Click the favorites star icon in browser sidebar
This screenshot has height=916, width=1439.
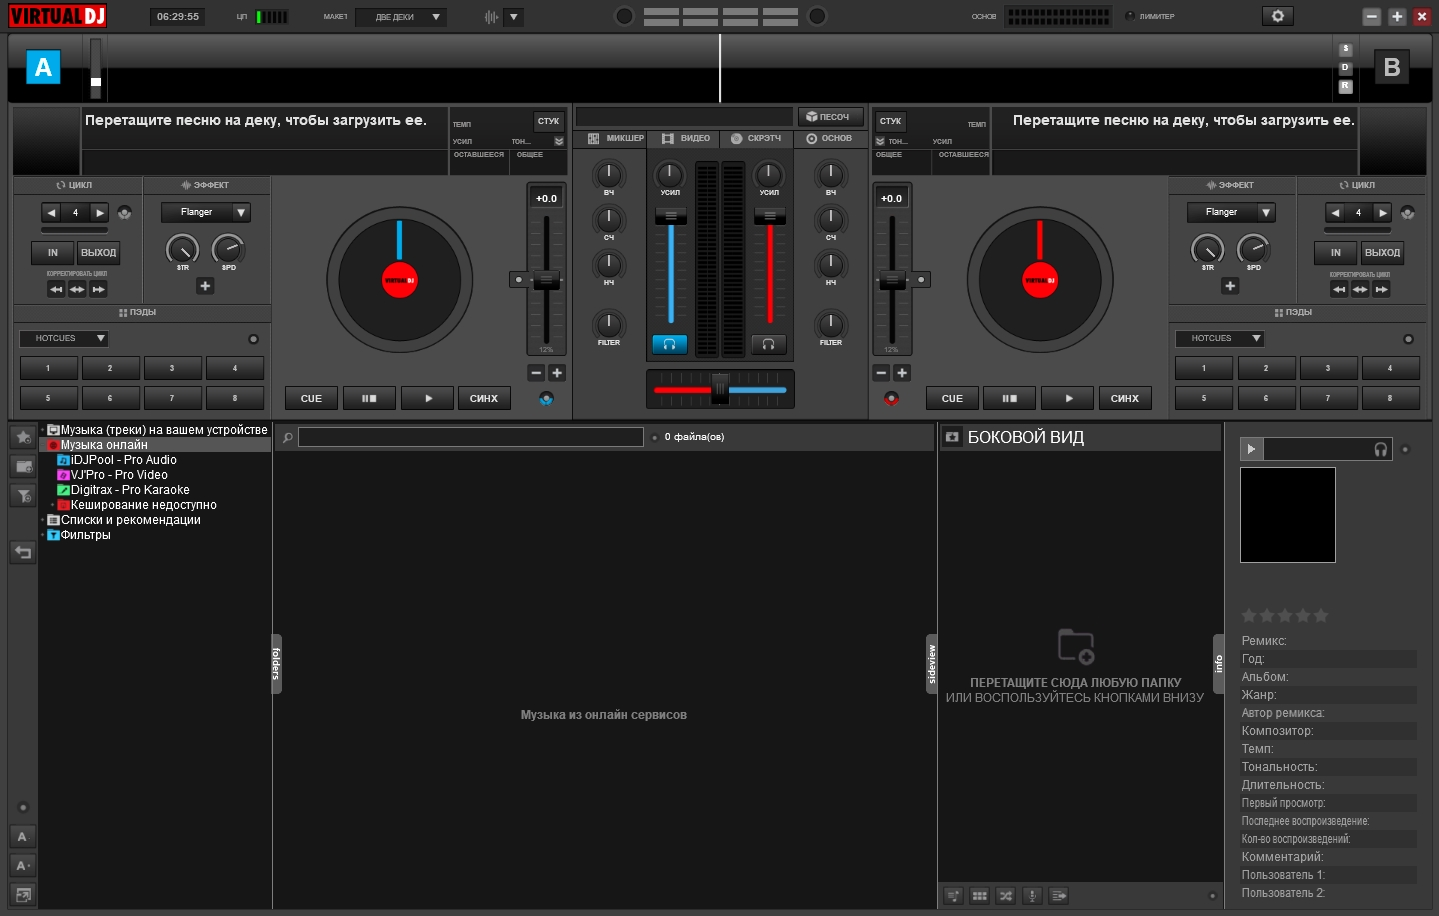[23, 437]
